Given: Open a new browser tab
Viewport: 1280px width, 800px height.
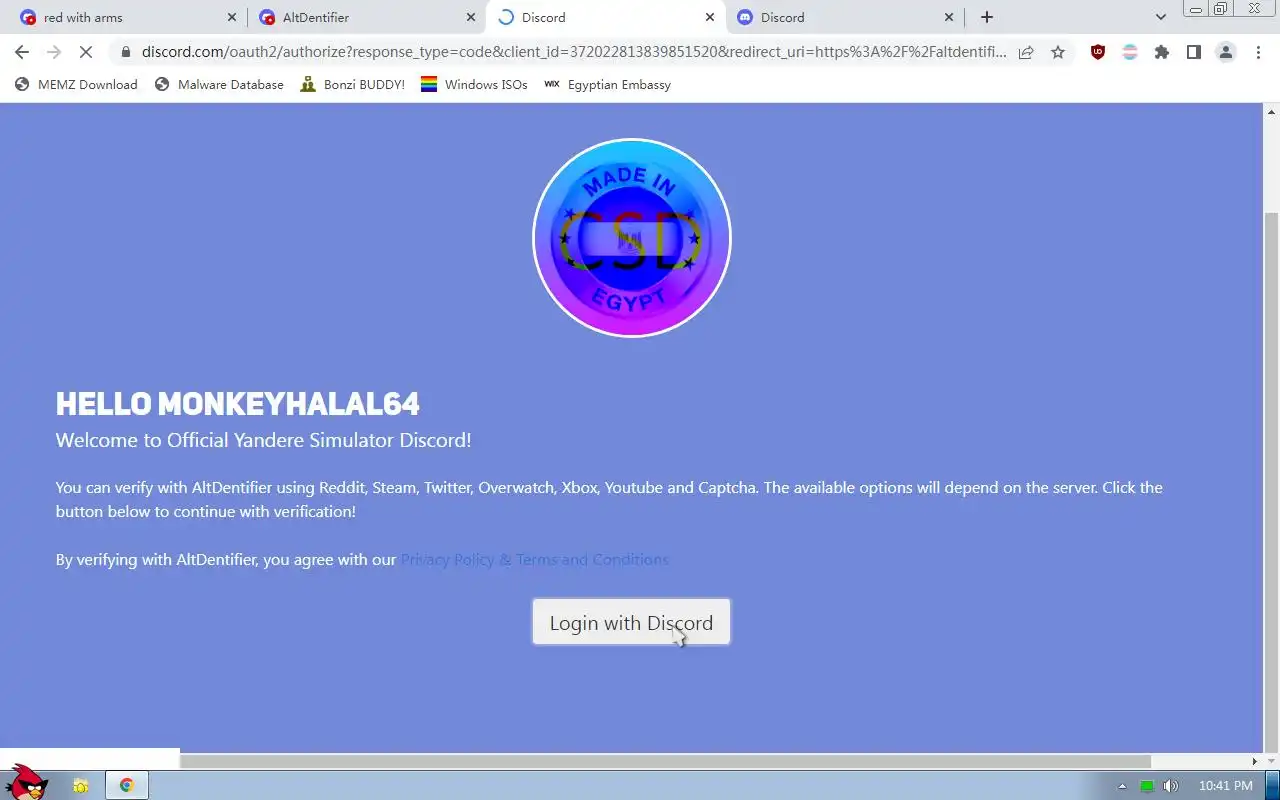Looking at the screenshot, I should (x=987, y=17).
